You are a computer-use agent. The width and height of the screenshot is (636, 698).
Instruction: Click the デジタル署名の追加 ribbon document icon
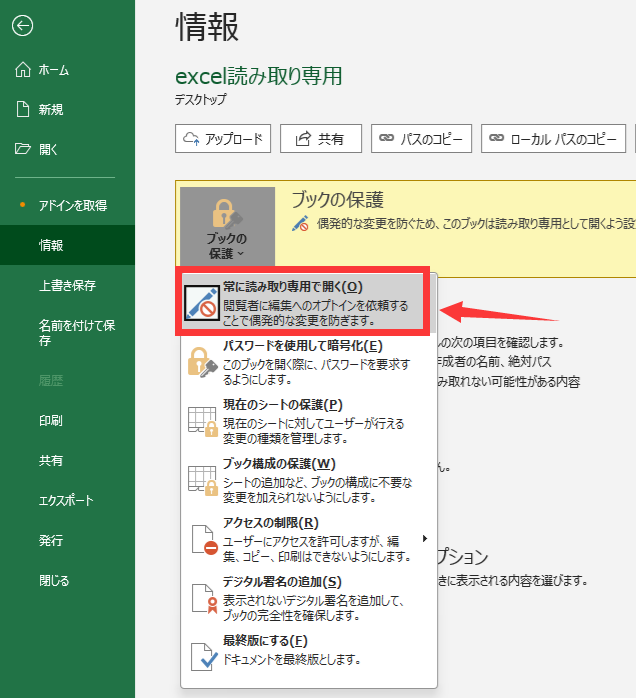(x=204, y=599)
